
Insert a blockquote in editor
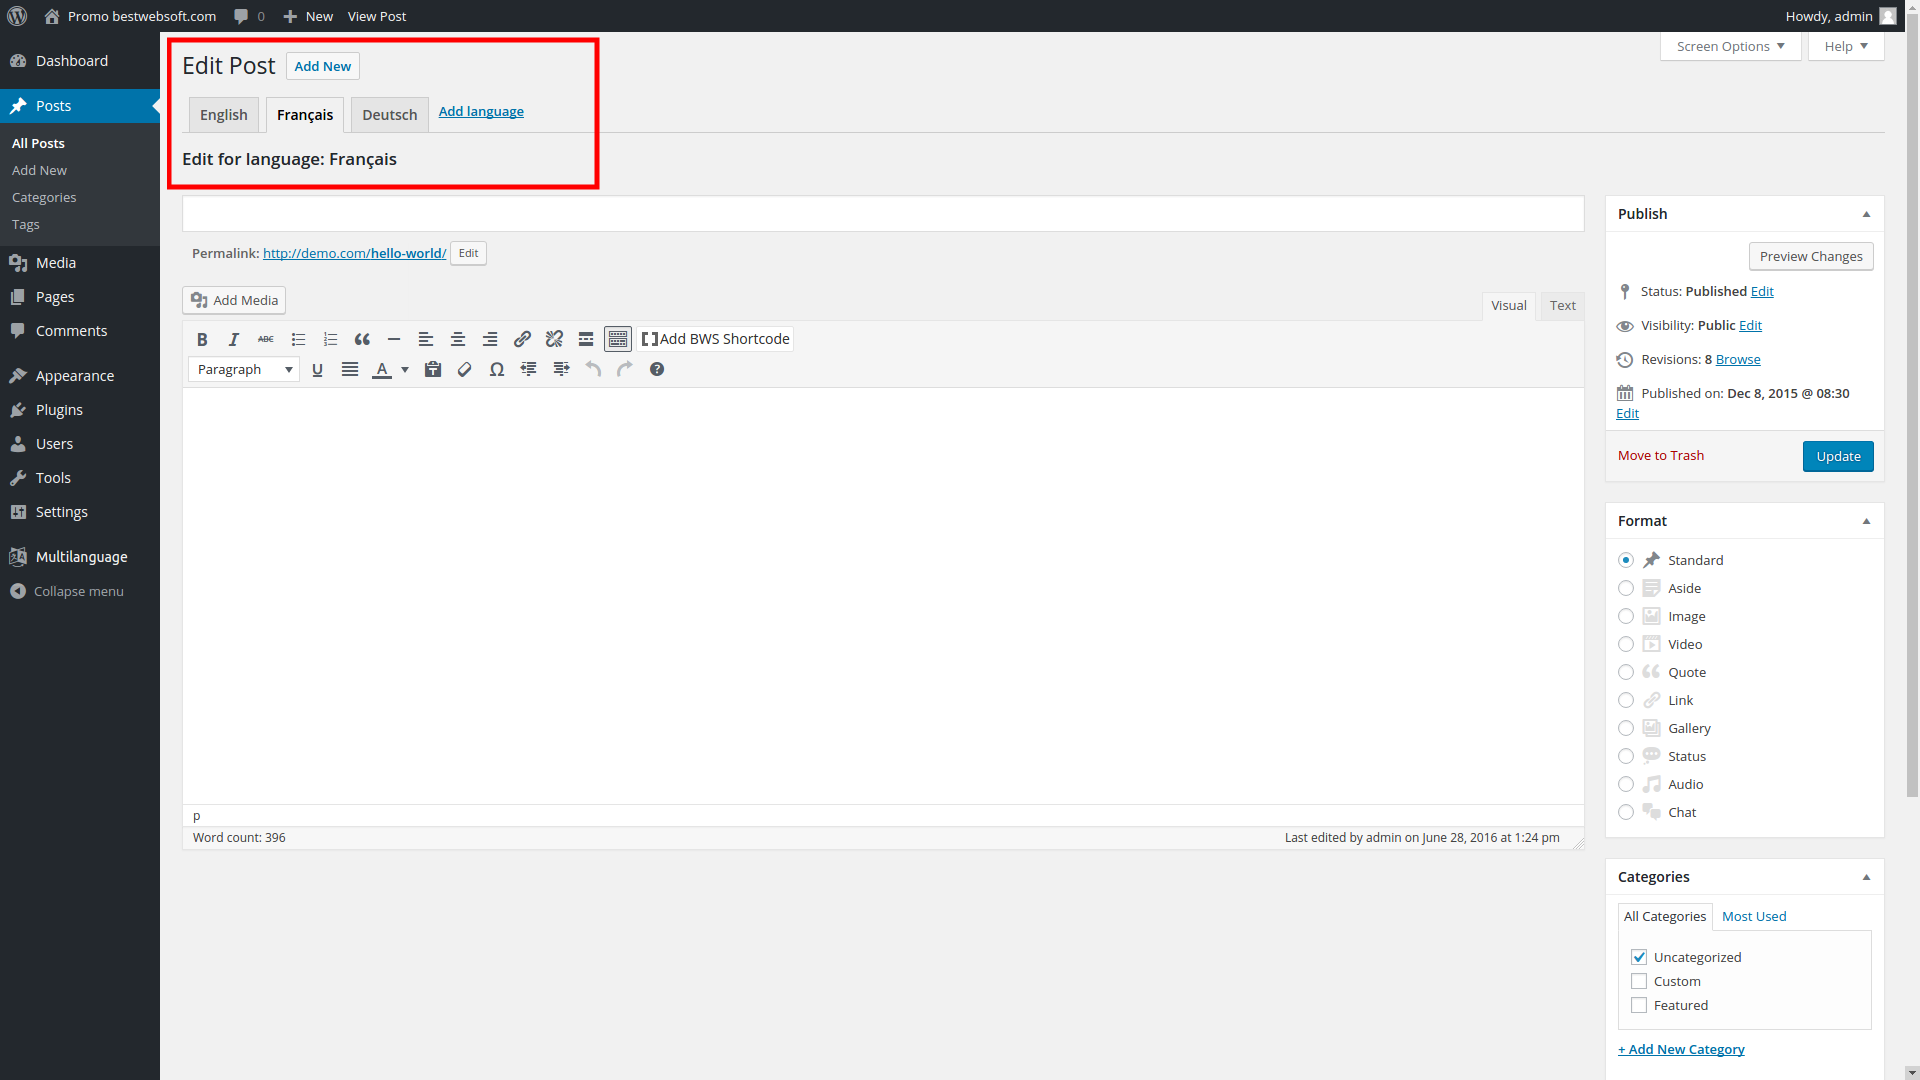coord(362,339)
